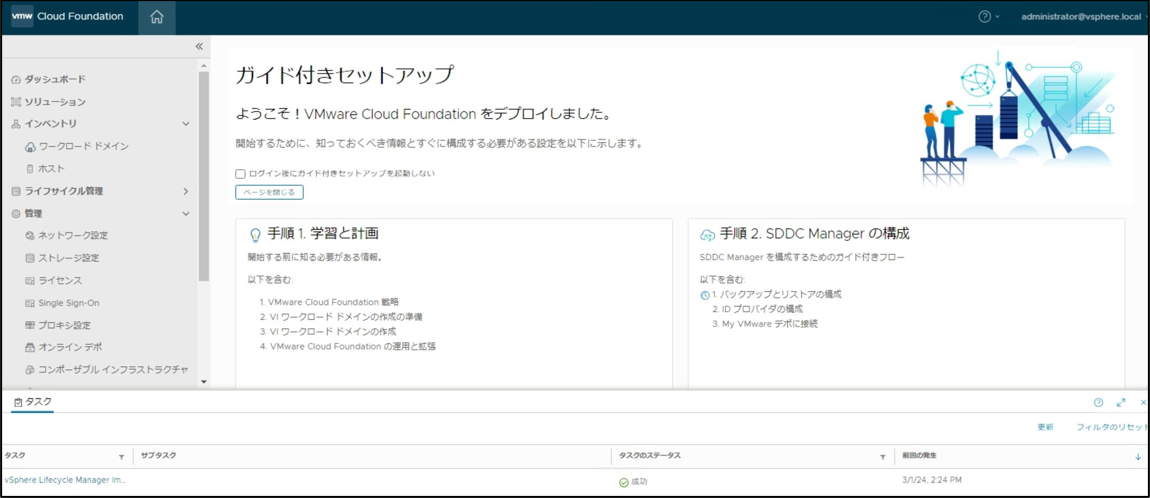
Task: Check ログイン後にガイド付きセットアップを起動しない checkbox
Action: click(x=240, y=174)
